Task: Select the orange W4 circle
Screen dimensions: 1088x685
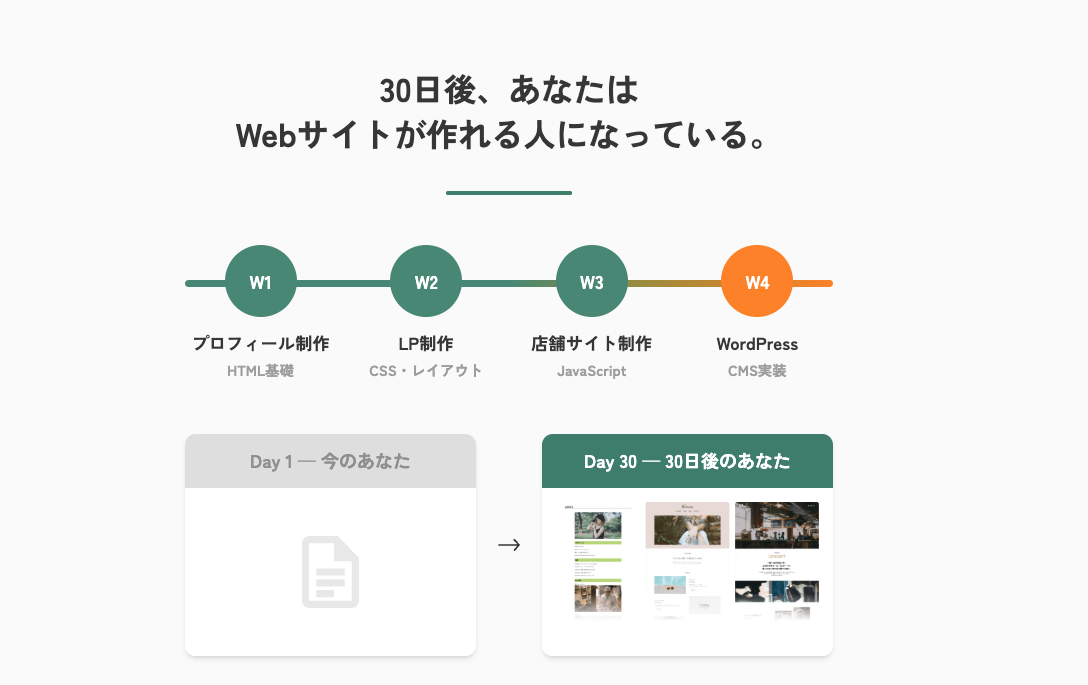Action: pyautogui.click(x=757, y=281)
